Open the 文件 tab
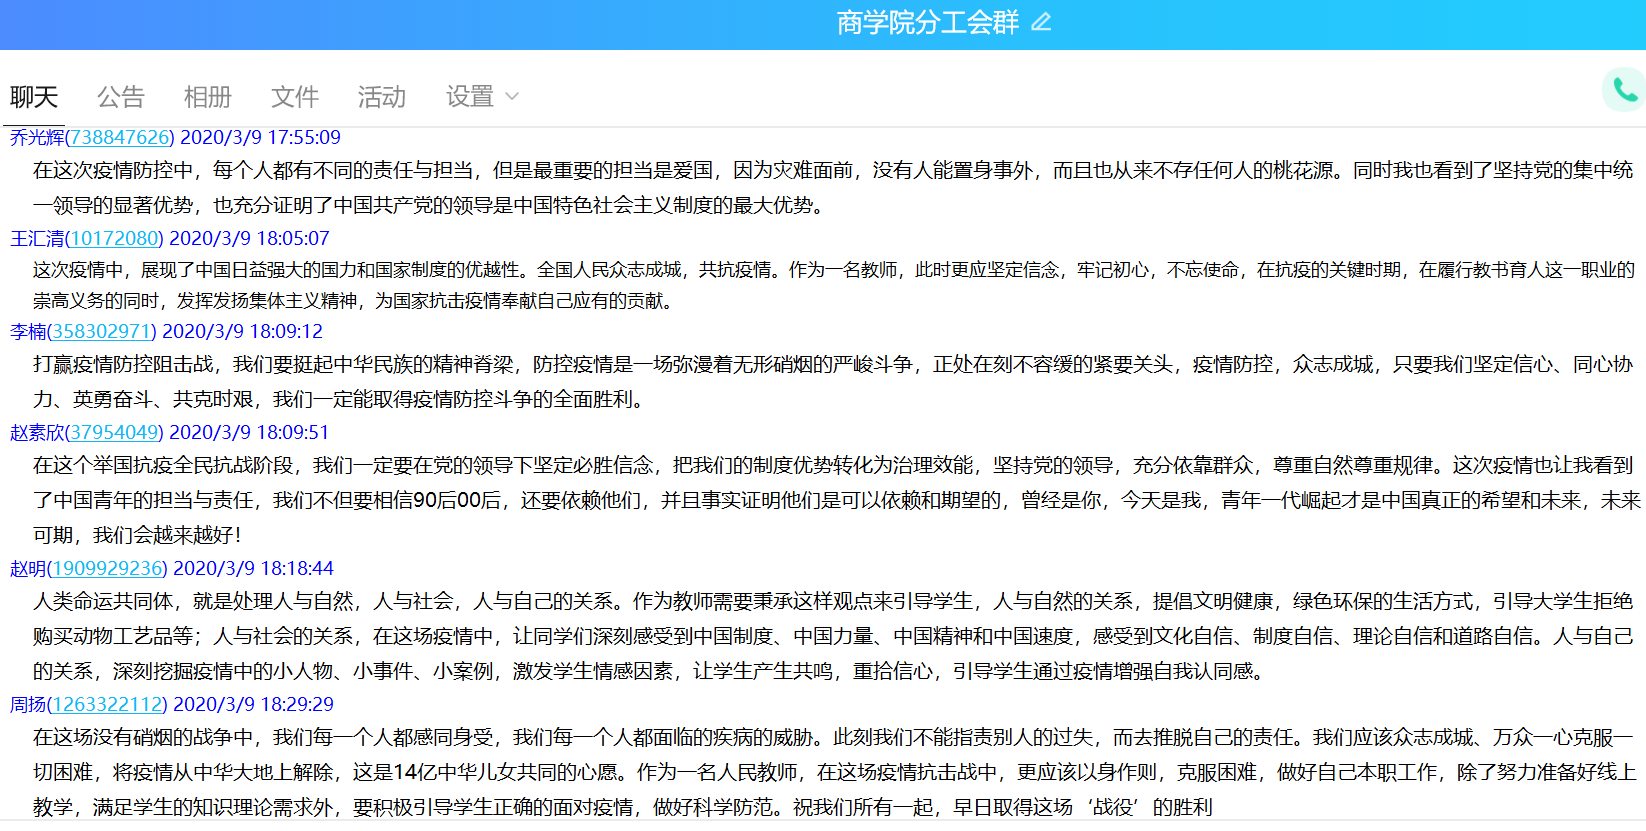 coord(295,97)
